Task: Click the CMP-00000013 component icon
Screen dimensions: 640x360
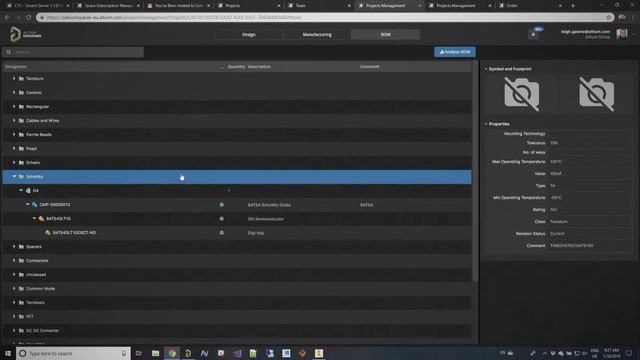Action: [x=35, y=204]
